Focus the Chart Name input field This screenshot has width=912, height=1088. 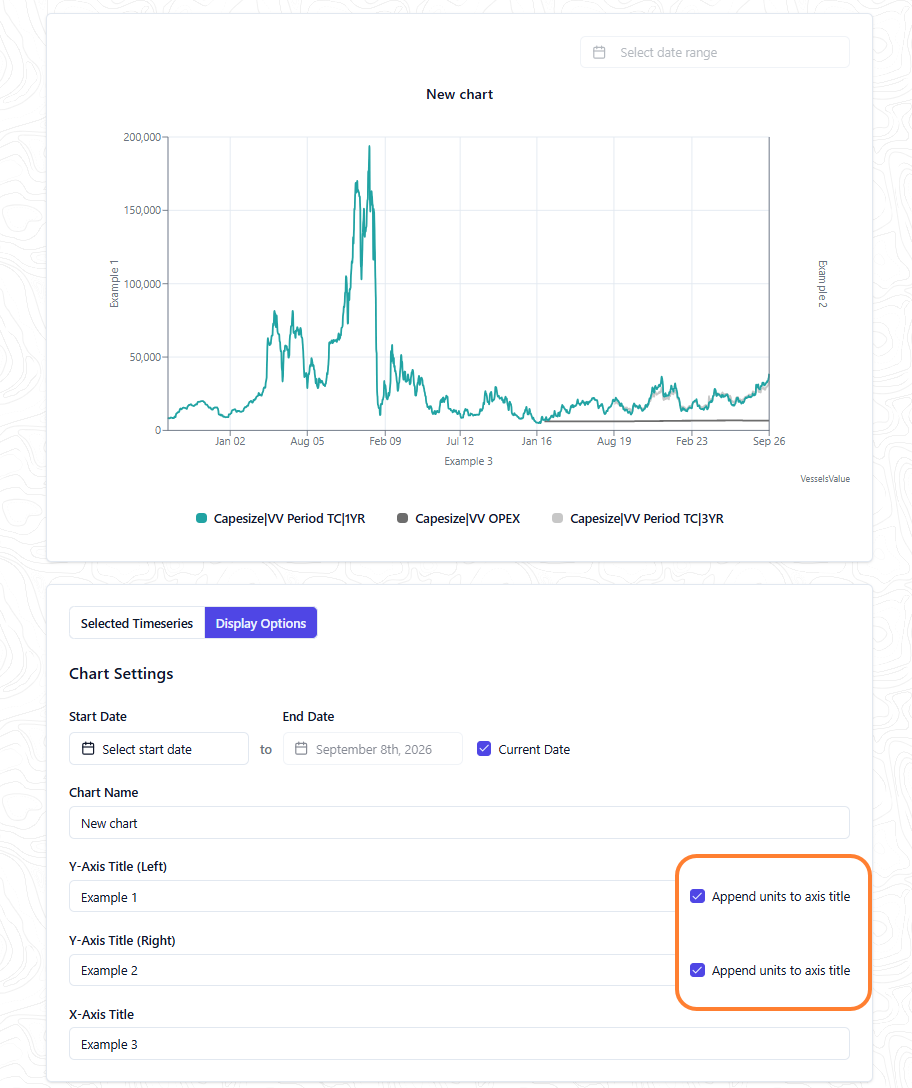click(x=459, y=823)
